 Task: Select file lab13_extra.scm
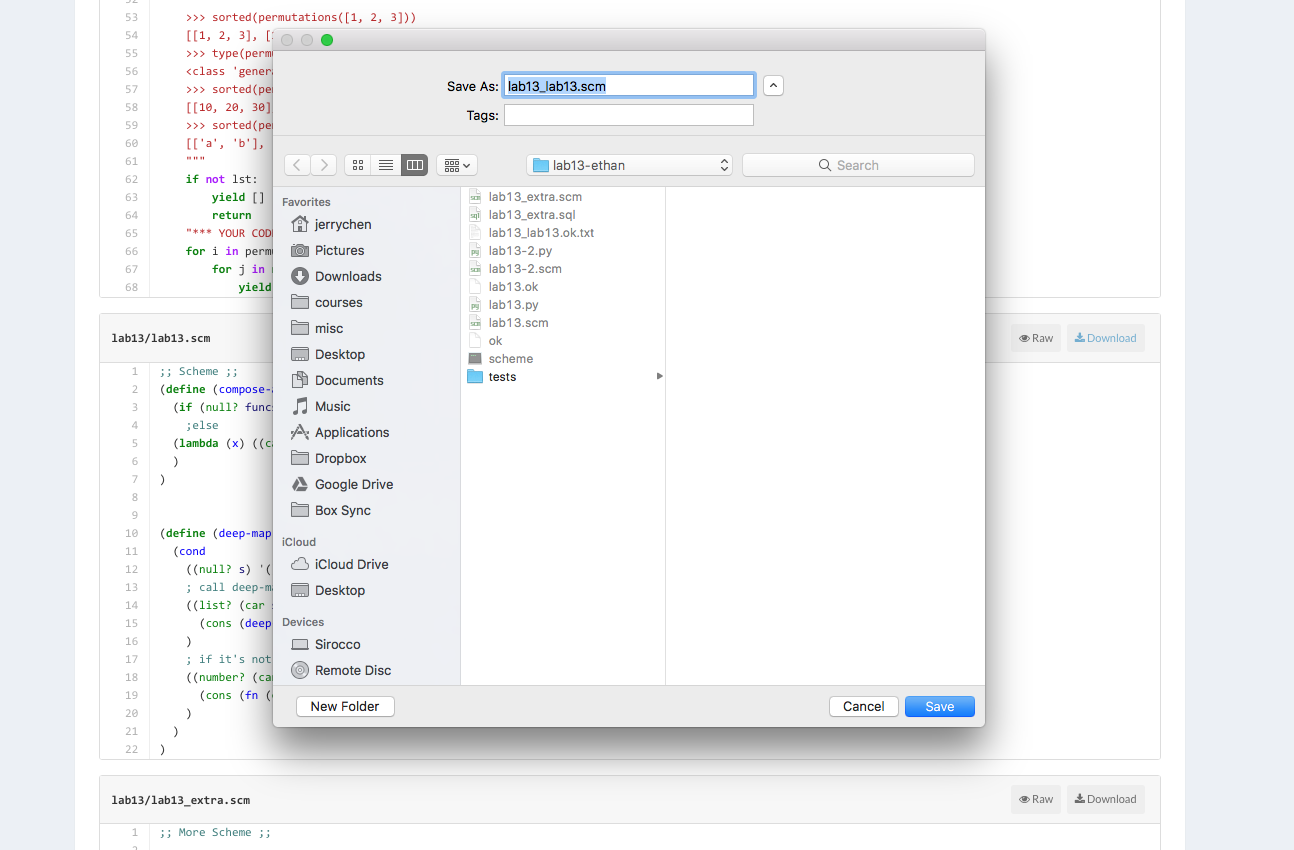coord(535,196)
